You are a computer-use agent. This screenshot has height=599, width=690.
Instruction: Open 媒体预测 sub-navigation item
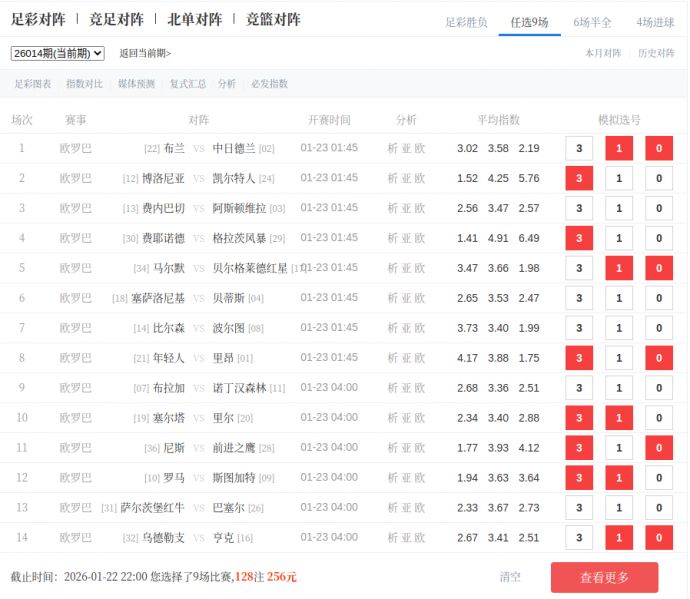(x=136, y=84)
